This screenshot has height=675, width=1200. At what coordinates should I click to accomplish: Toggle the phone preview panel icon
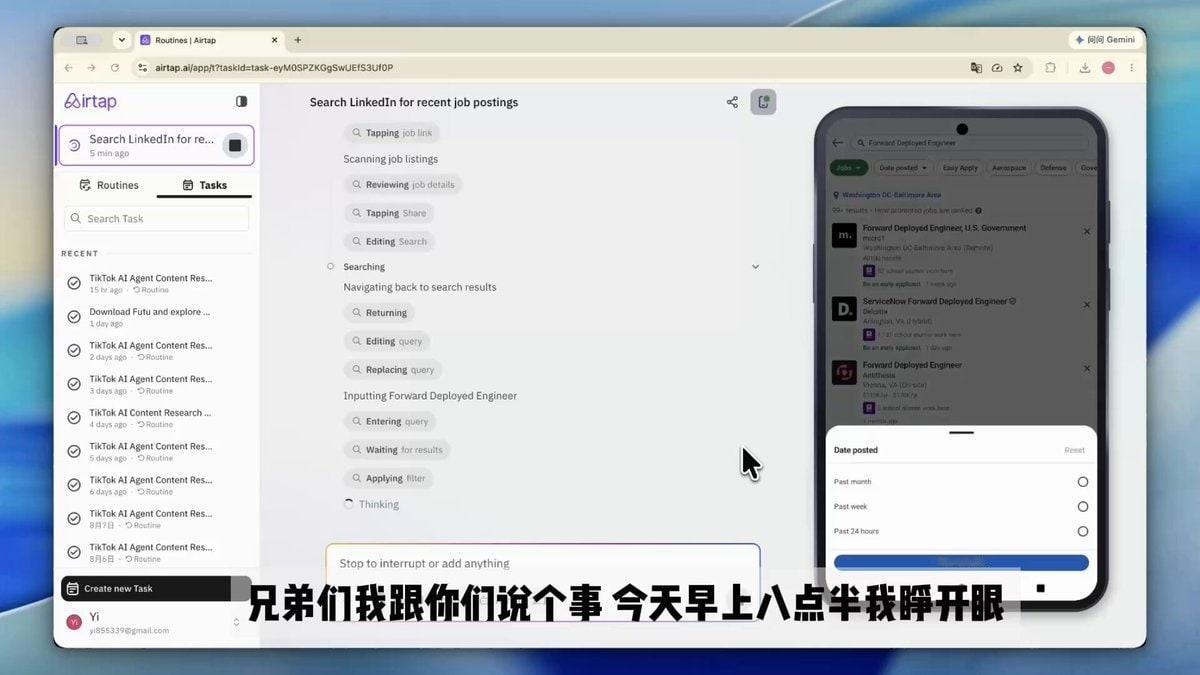point(763,102)
